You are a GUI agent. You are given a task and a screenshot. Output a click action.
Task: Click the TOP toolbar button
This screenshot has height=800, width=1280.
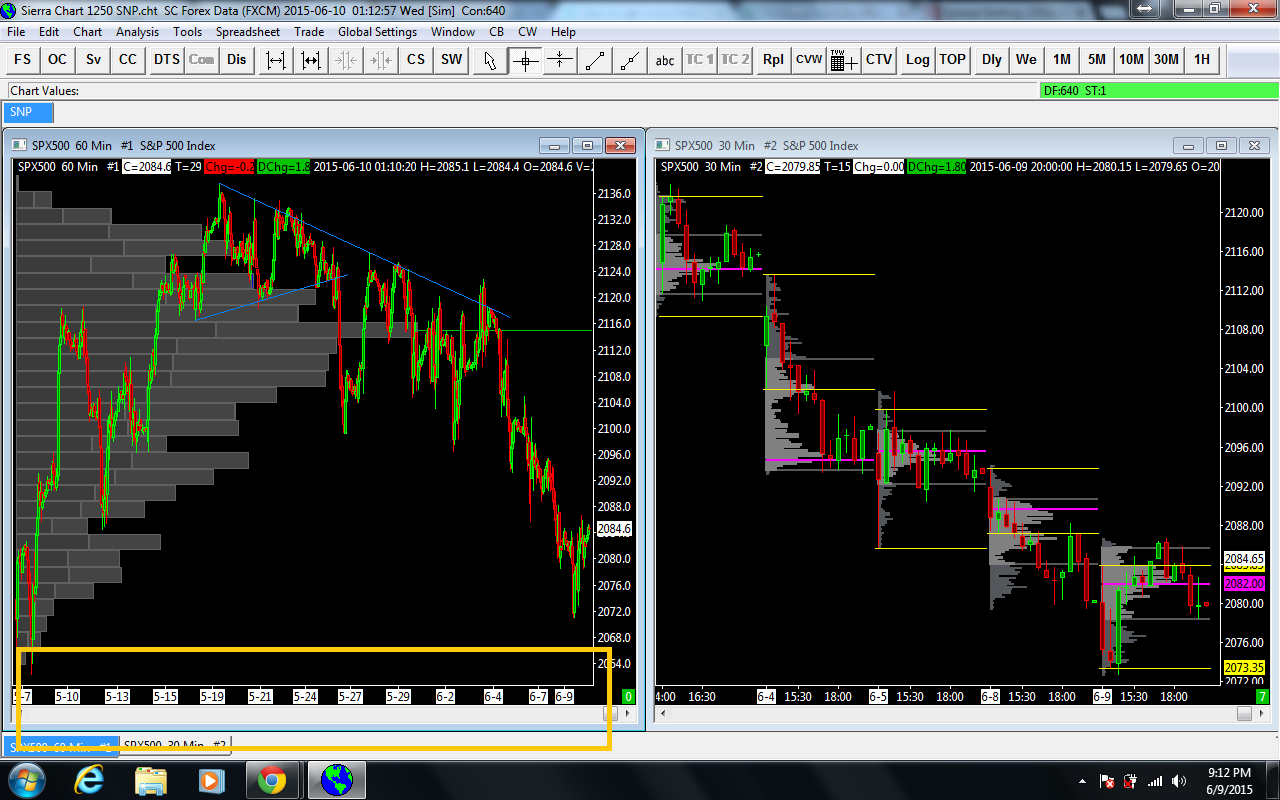coord(952,59)
